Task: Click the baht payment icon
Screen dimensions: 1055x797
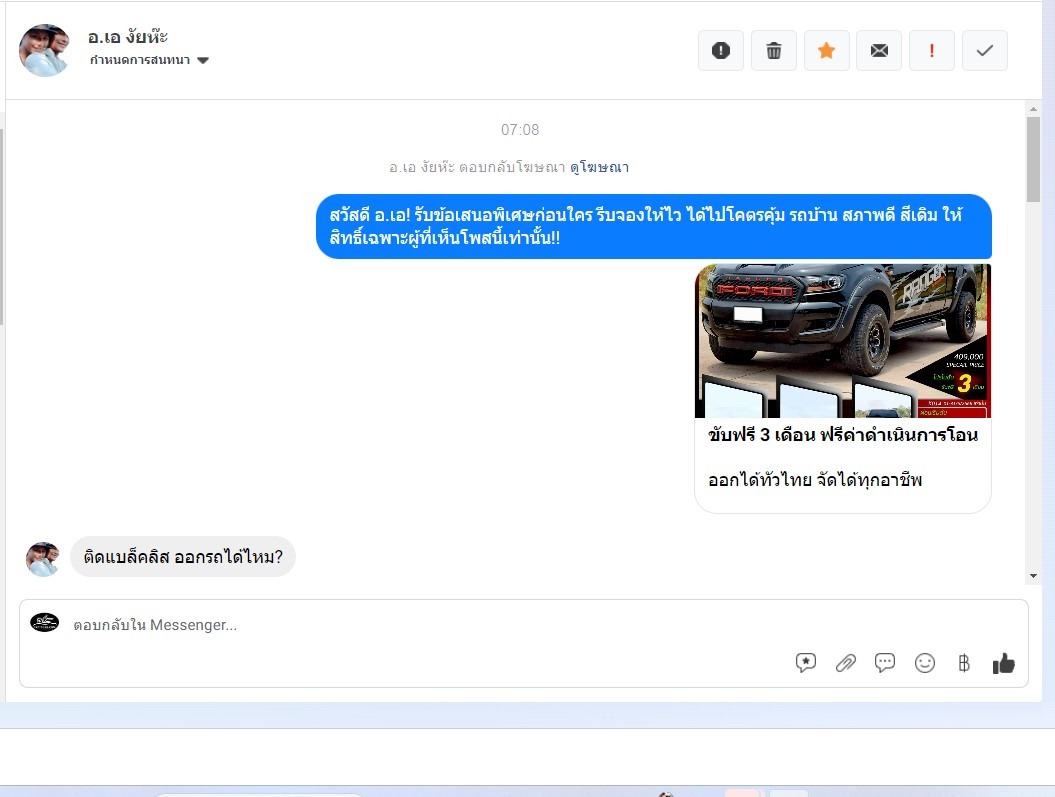Action: point(964,663)
